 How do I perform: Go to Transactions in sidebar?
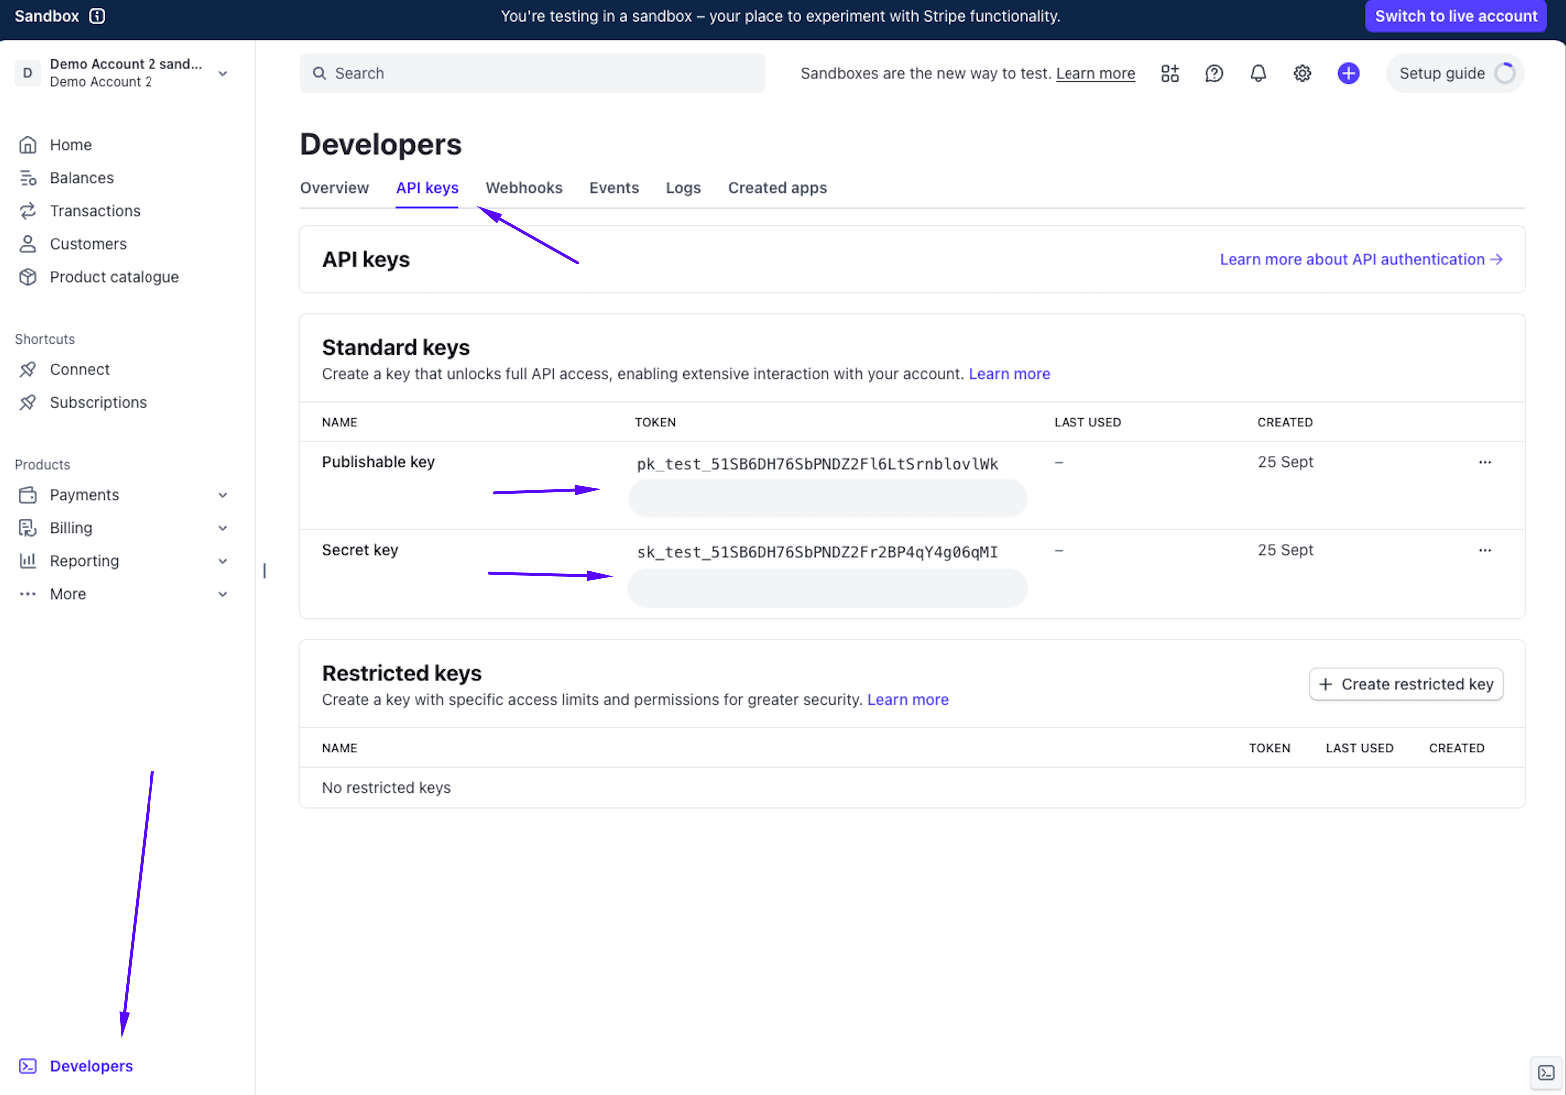pyautogui.click(x=95, y=211)
